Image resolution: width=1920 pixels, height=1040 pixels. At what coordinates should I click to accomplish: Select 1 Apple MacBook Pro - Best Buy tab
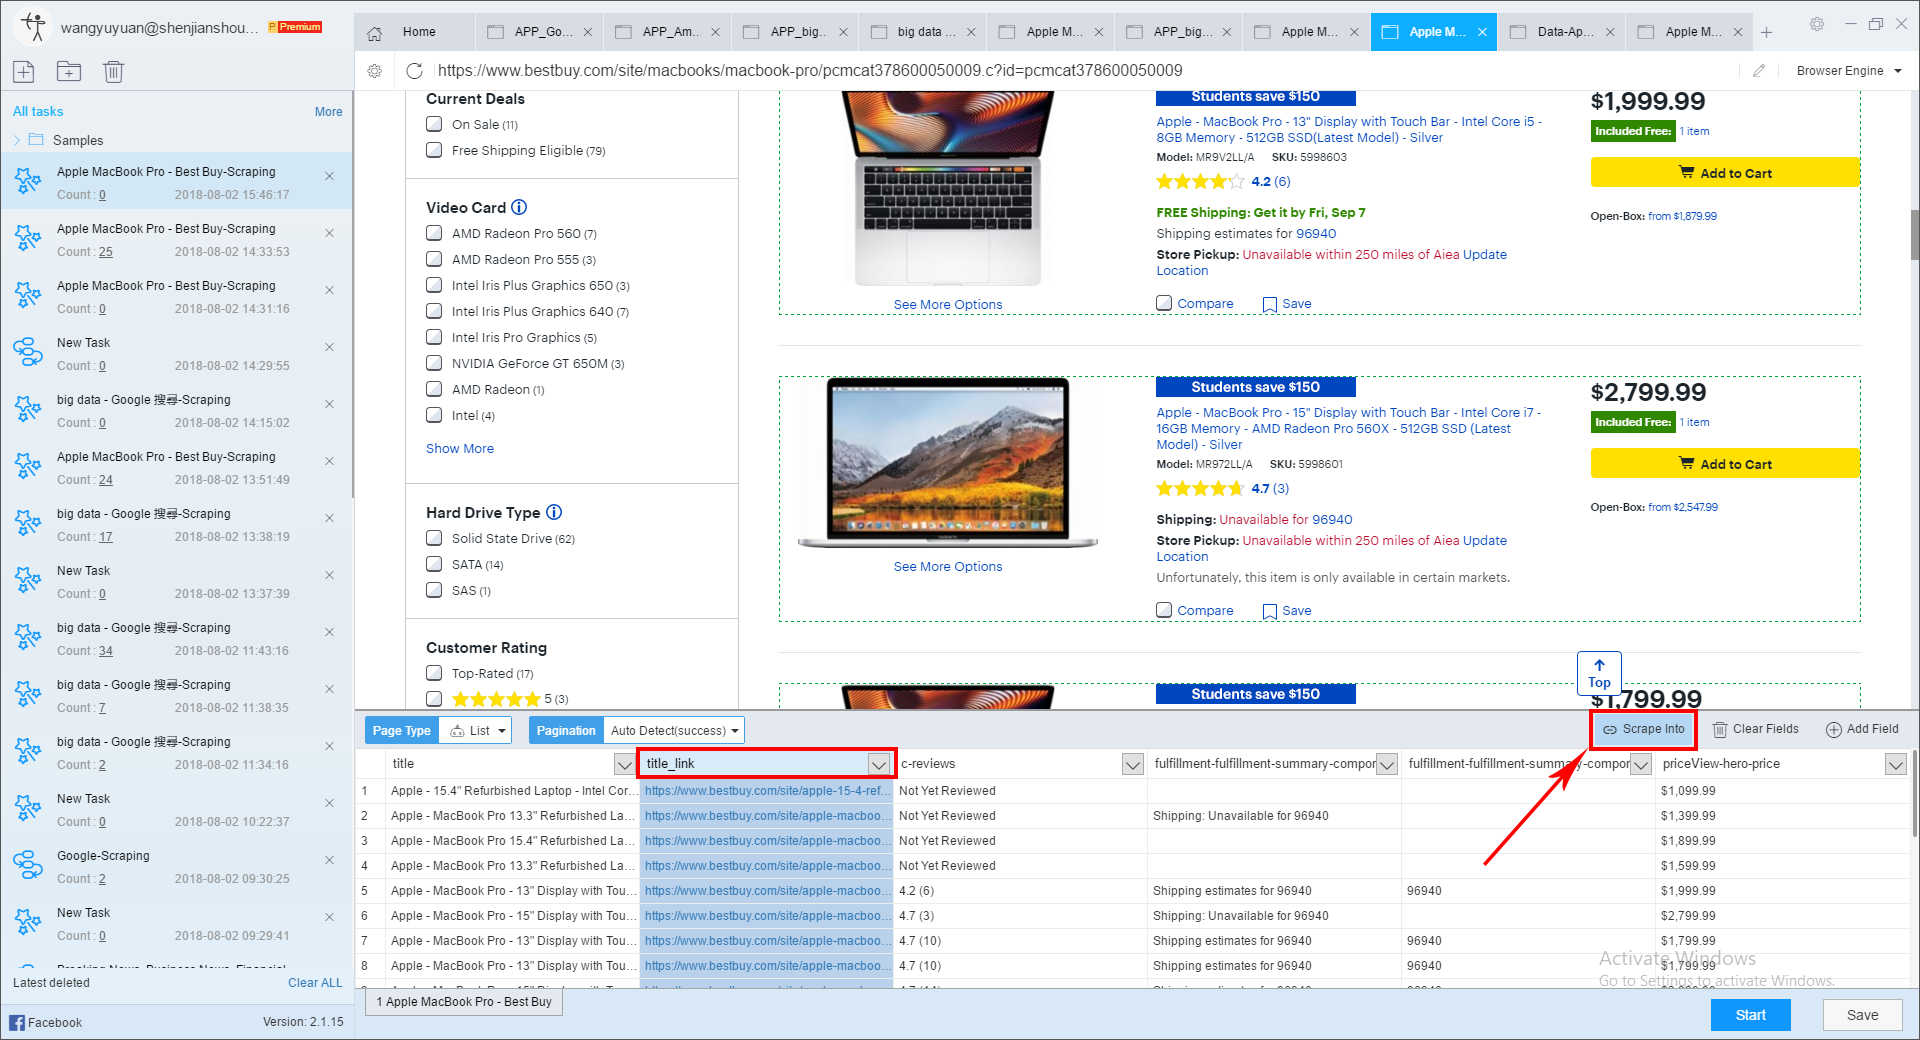464,1002
